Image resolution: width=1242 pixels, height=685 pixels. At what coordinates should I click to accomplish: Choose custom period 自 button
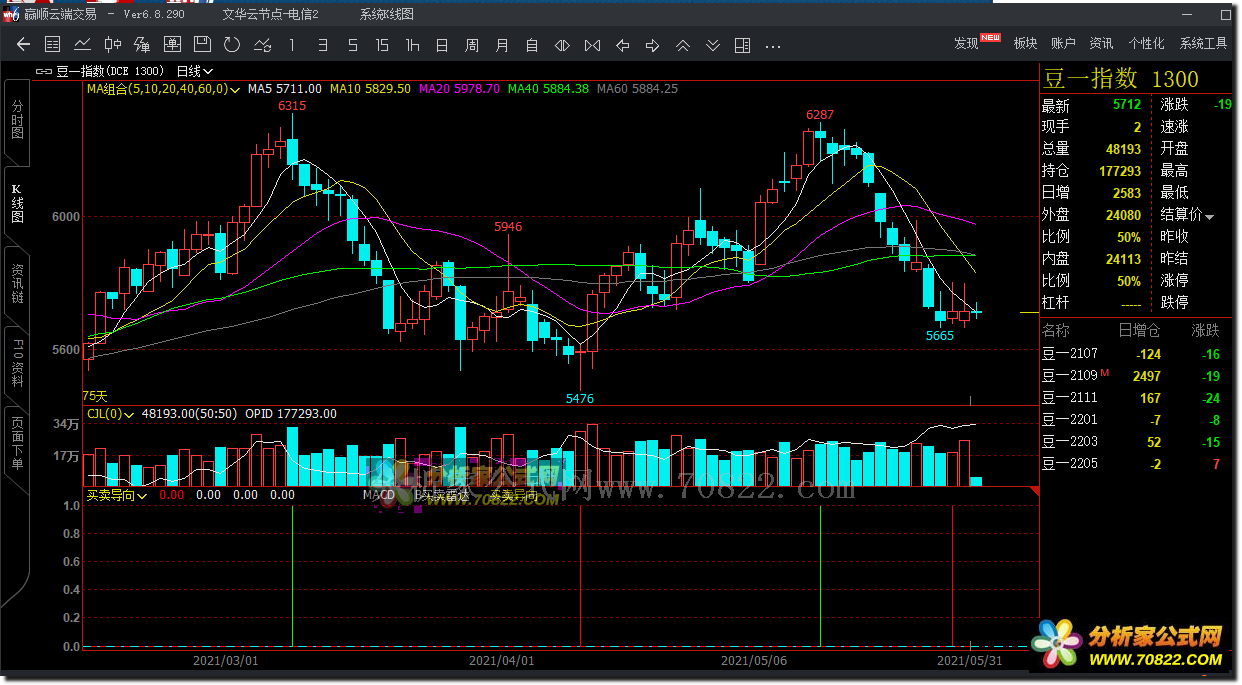click(x=532, y=45)
